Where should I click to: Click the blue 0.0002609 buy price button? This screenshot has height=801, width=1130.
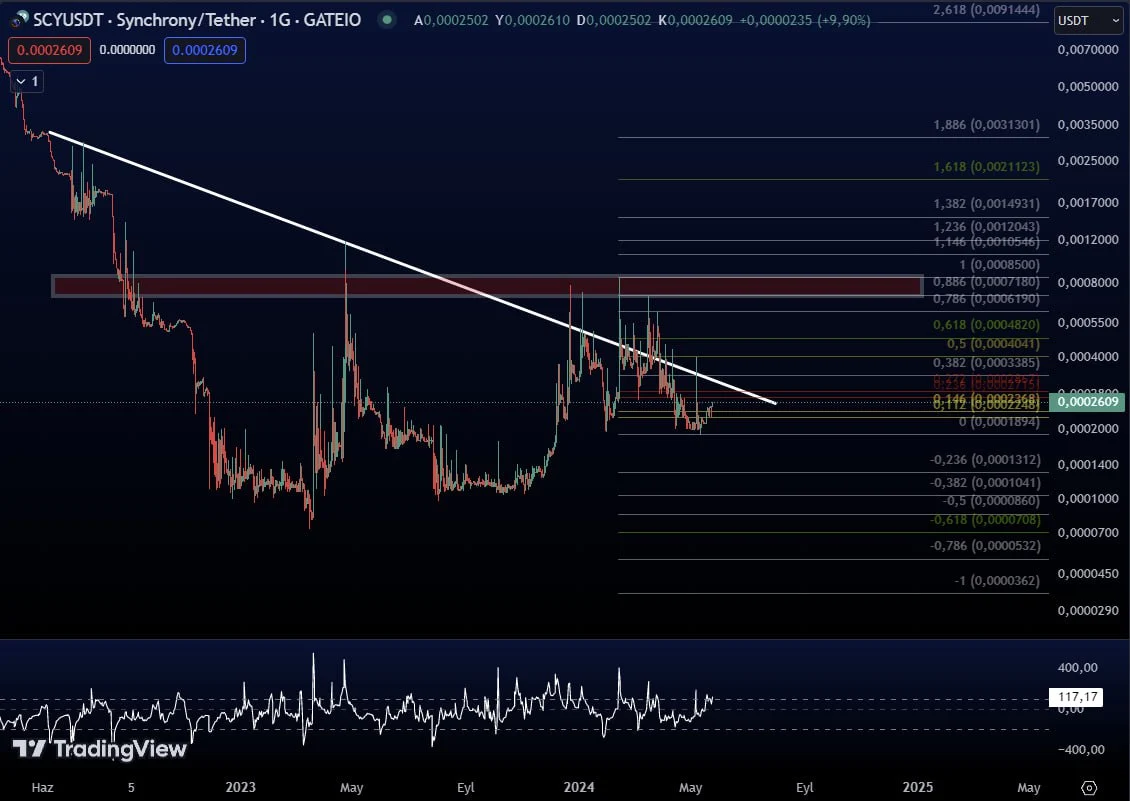point(205,50)
